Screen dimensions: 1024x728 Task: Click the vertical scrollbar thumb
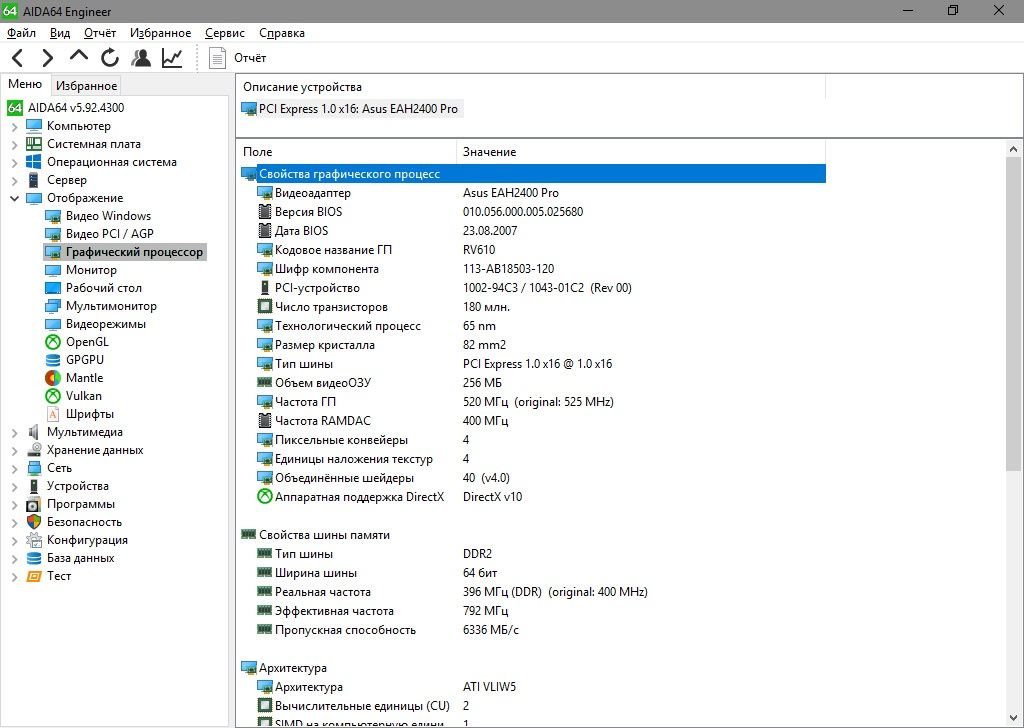coord(1014,313)
